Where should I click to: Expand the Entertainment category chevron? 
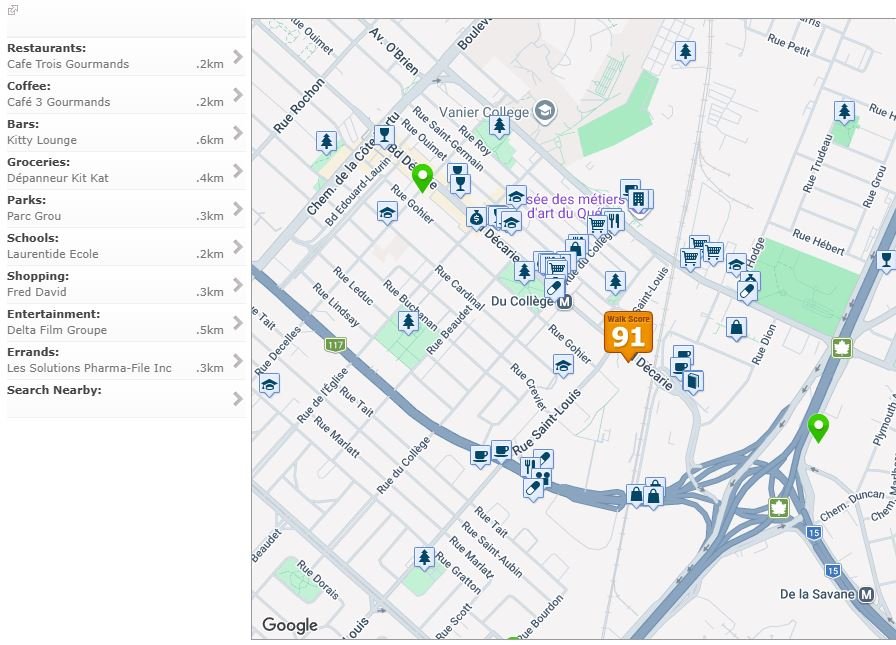[238, 323]
